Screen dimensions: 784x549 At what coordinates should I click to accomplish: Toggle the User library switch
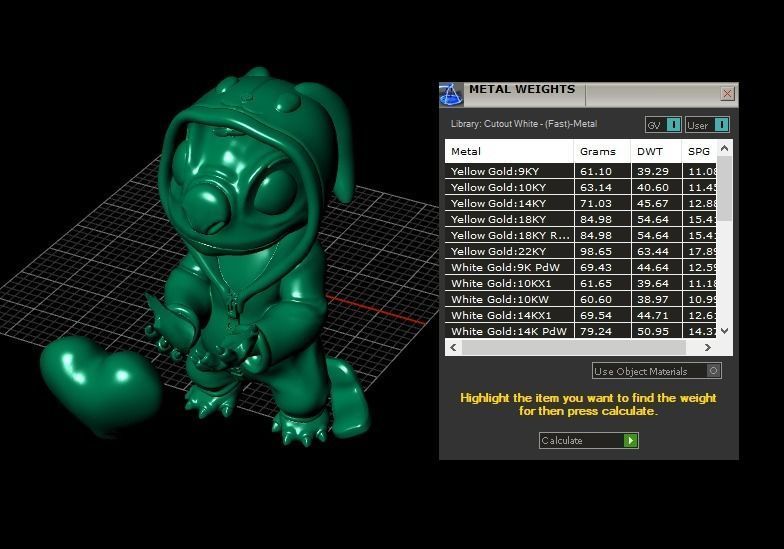click(x=707, y=125)
